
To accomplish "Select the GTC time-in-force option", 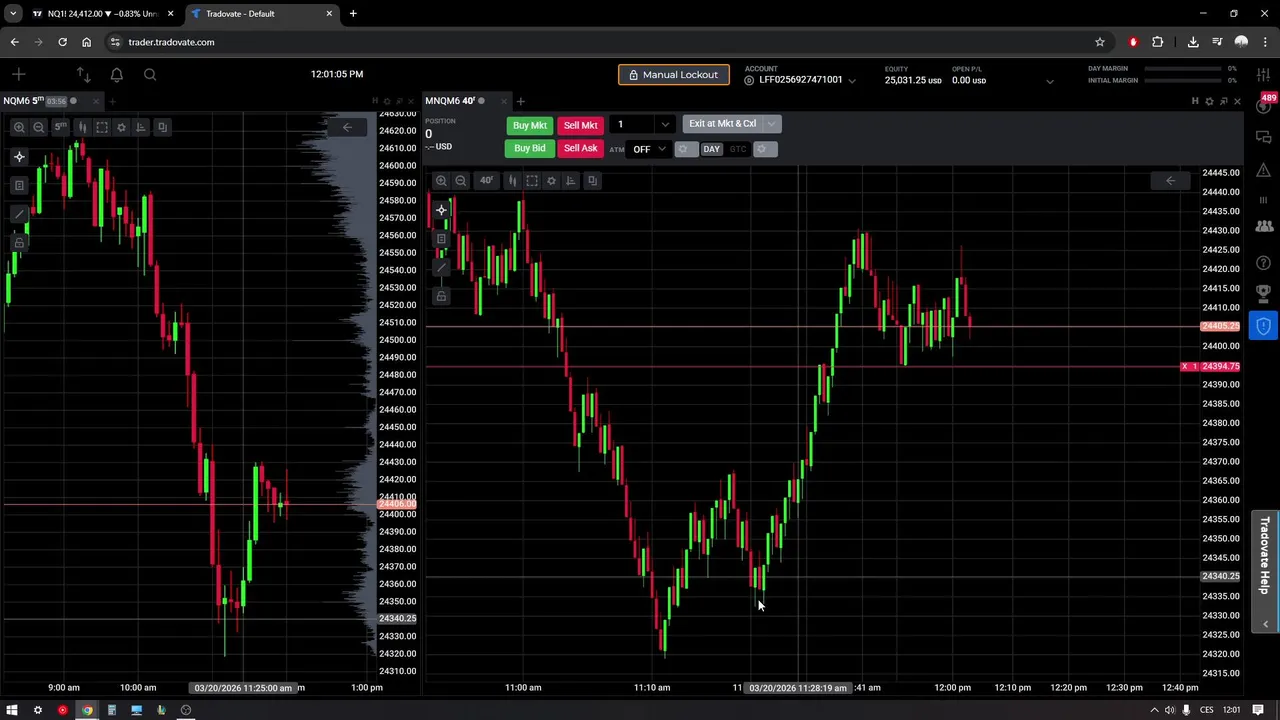I will click(737, 150).
